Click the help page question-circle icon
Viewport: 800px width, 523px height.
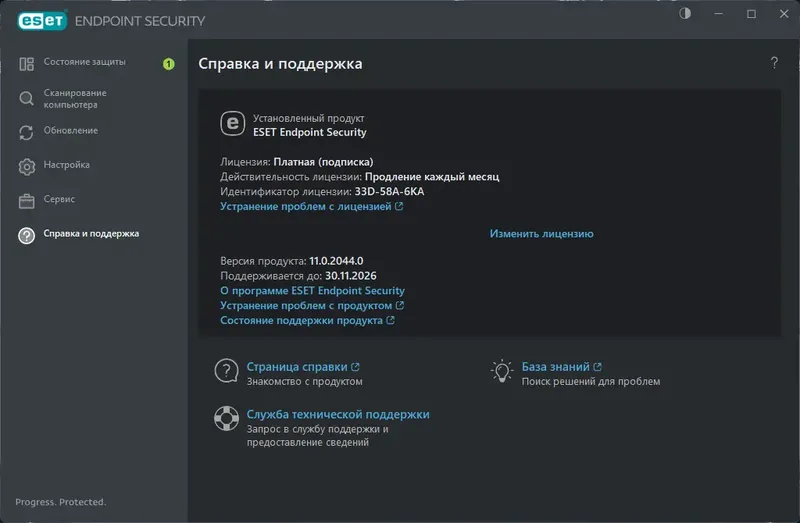(226, 372)
